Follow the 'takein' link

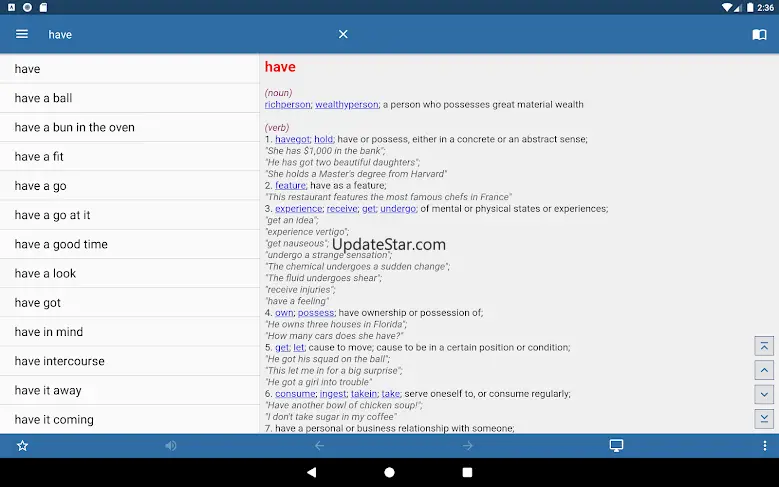coord(364,394)
